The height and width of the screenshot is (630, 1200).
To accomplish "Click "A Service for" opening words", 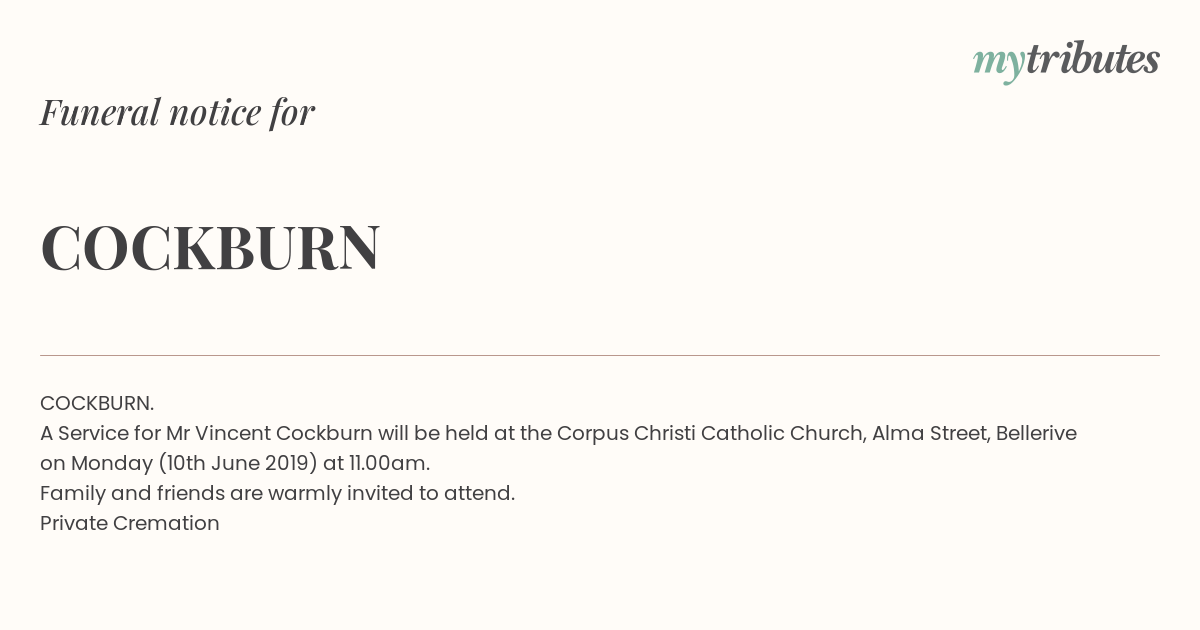I will (x=100, y=433).
